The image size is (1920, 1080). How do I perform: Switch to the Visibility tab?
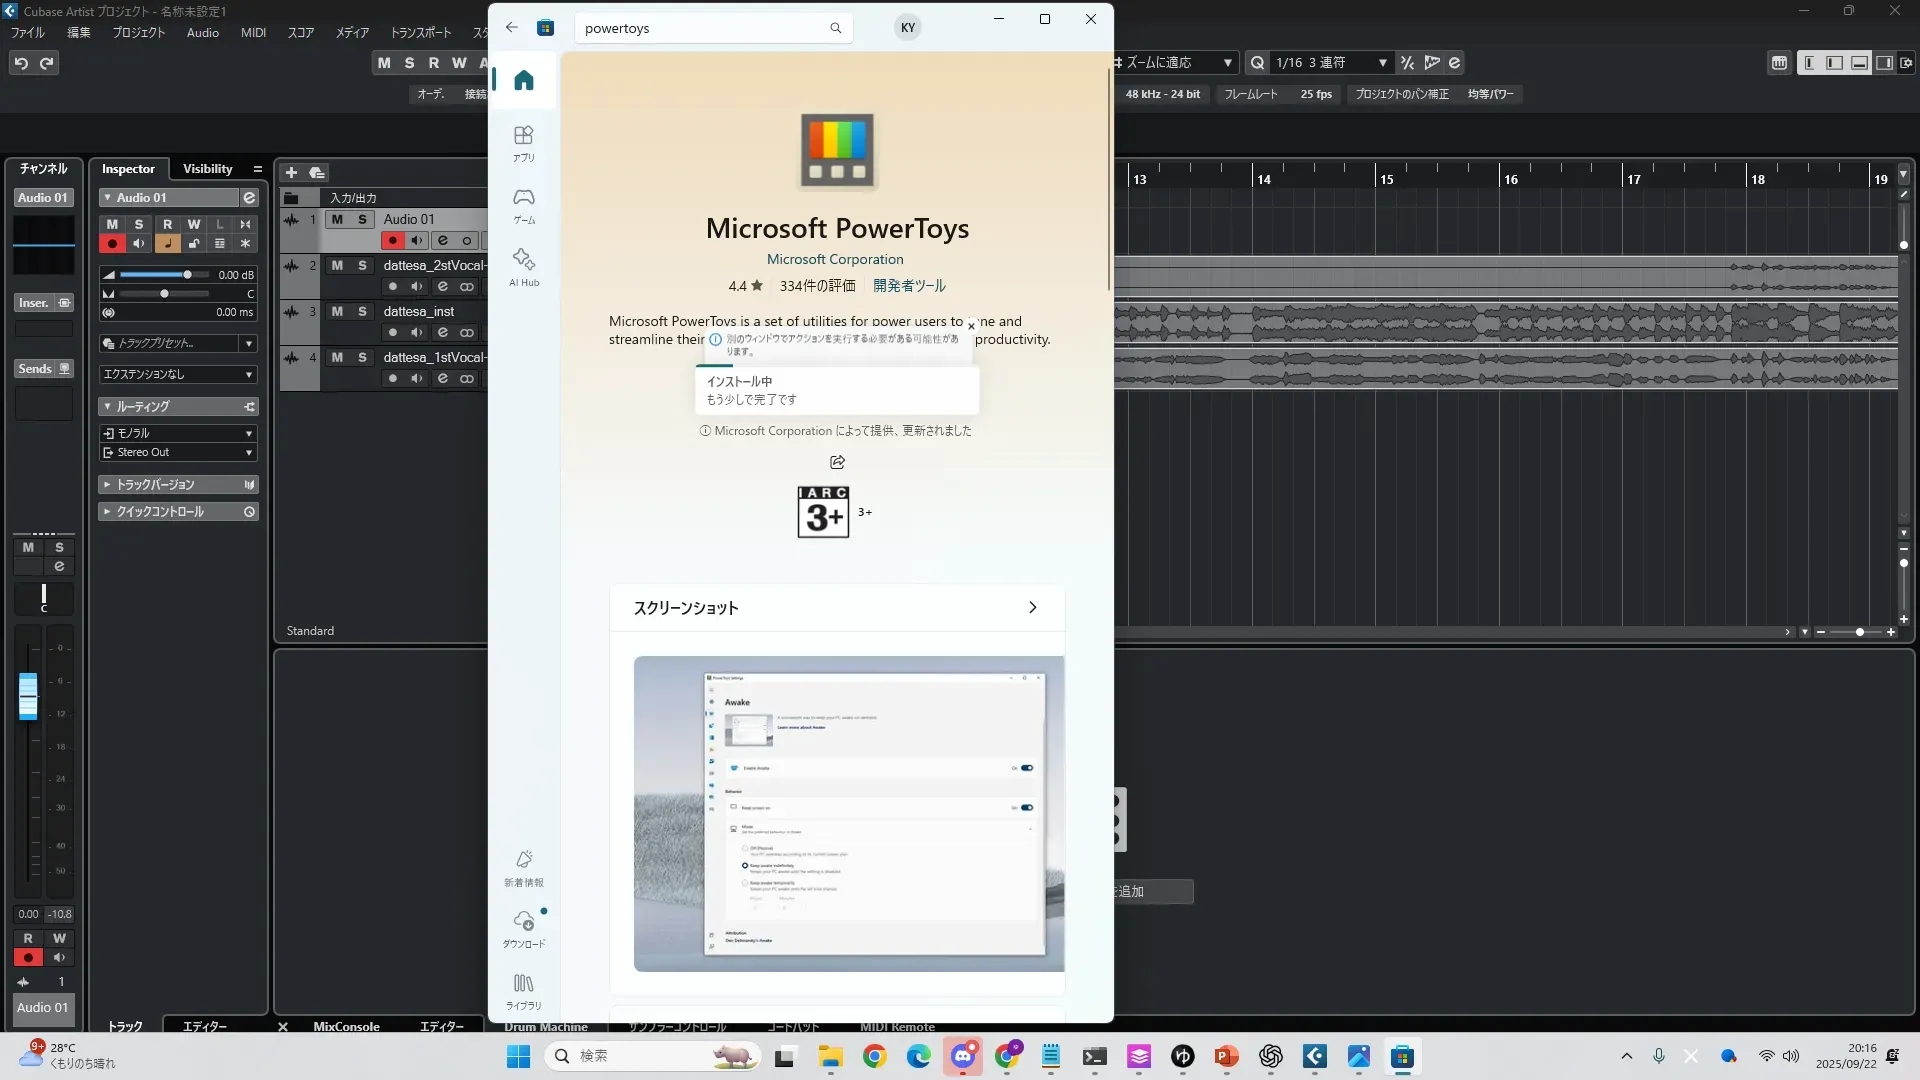click(x=207, y=169)
